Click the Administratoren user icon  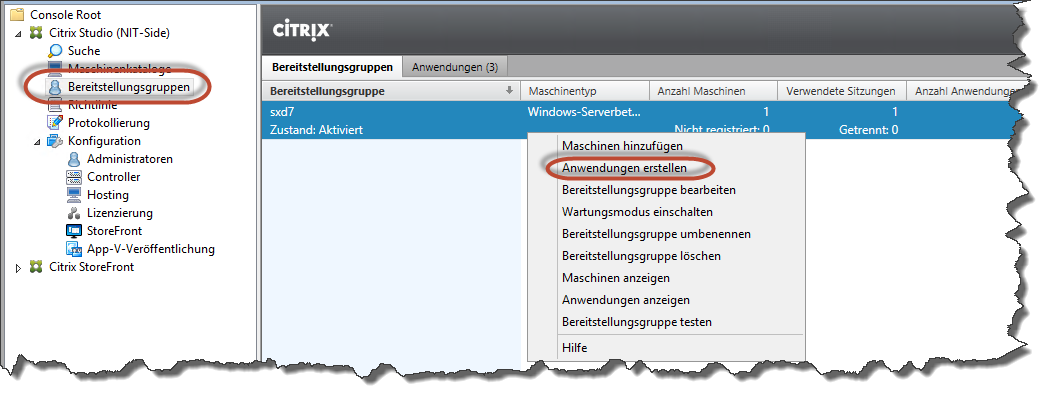point(74,159)
